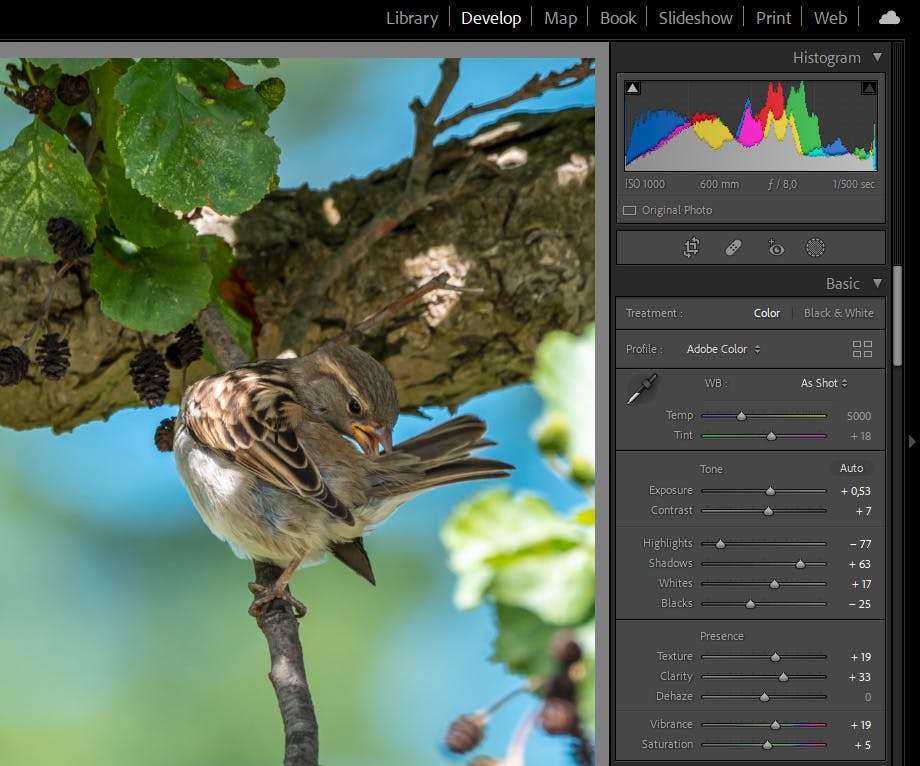920x766 pixels.
Task: Enable the Original Photo checkbox
Action: (x=629, y=211)
